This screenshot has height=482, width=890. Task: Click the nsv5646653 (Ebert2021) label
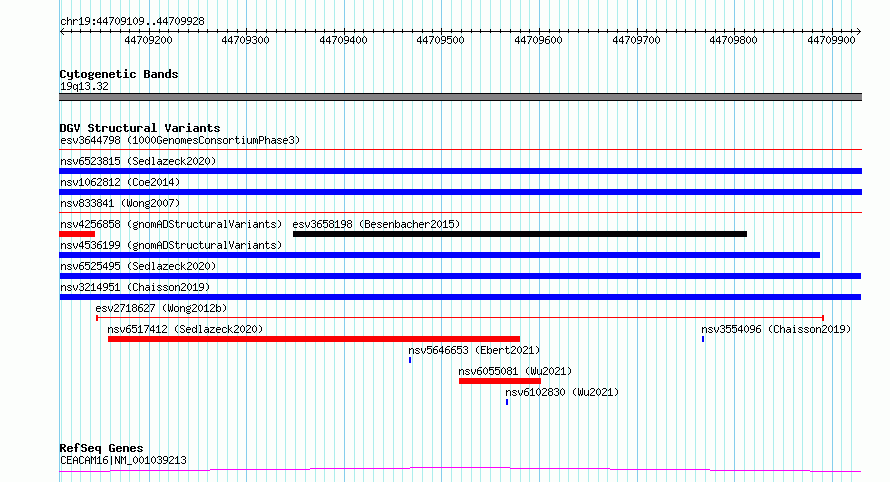(474, 350)
